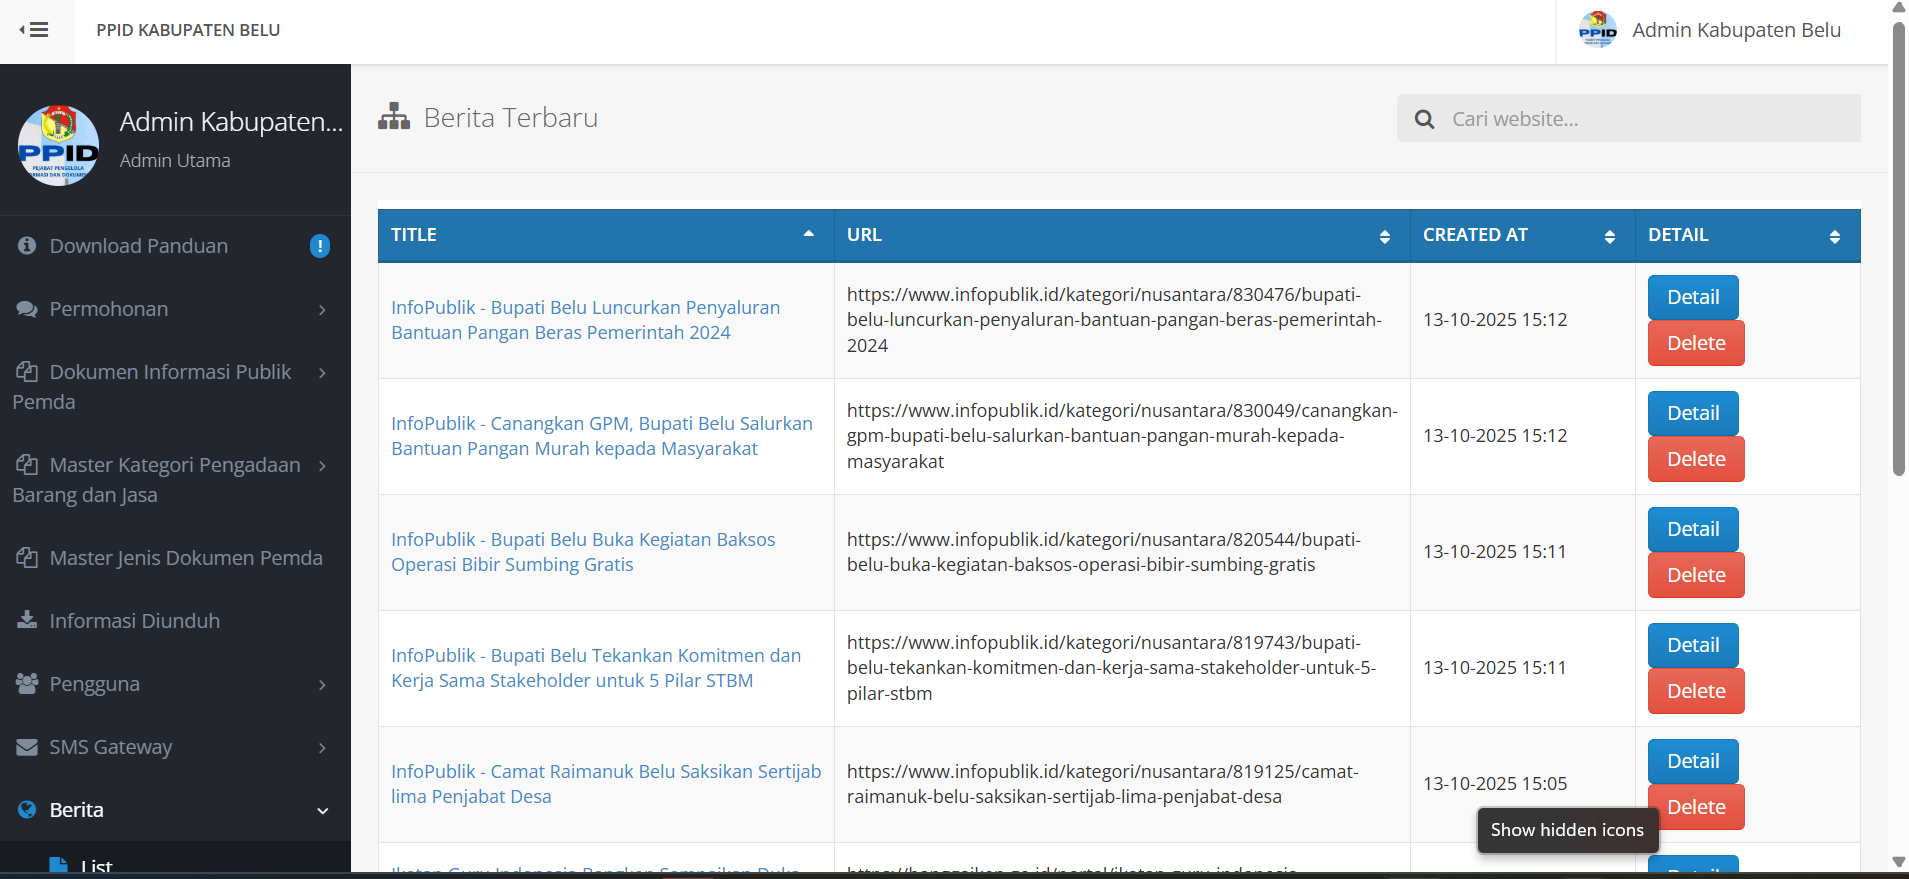The image size is (1909, 879).
Task: Click the Pengguna users icon
Action: pyautogui.click(x=27, y=683)
